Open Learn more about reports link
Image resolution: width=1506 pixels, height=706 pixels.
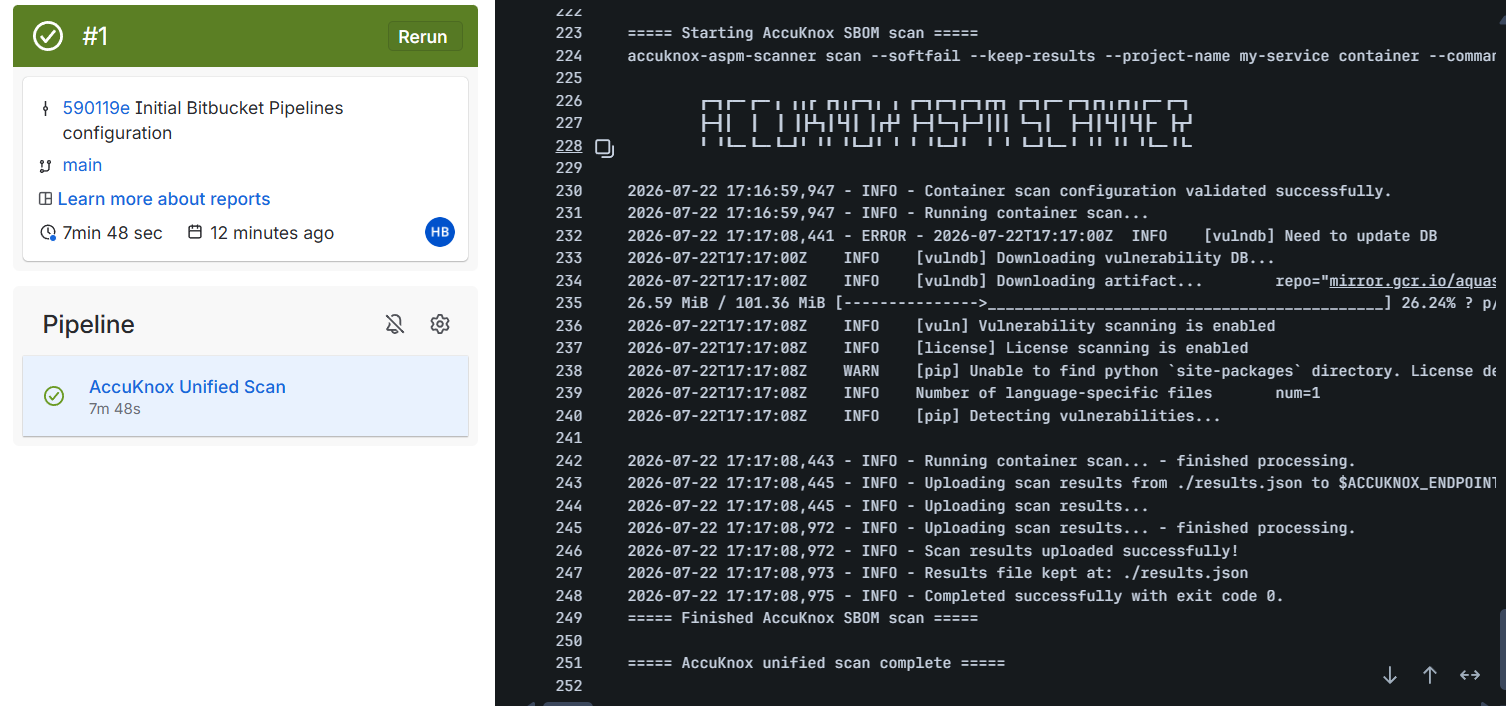(x=164, y=199)
